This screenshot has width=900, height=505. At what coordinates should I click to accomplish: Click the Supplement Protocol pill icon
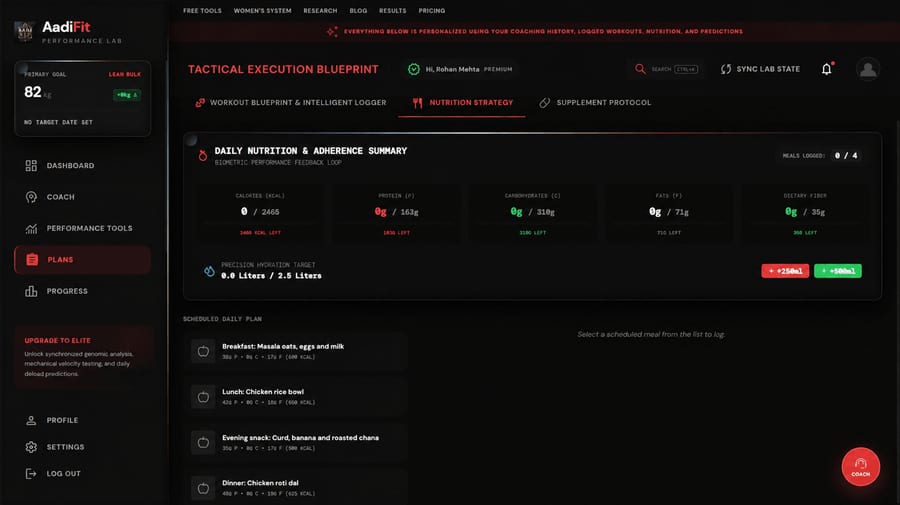pos(545,103)
